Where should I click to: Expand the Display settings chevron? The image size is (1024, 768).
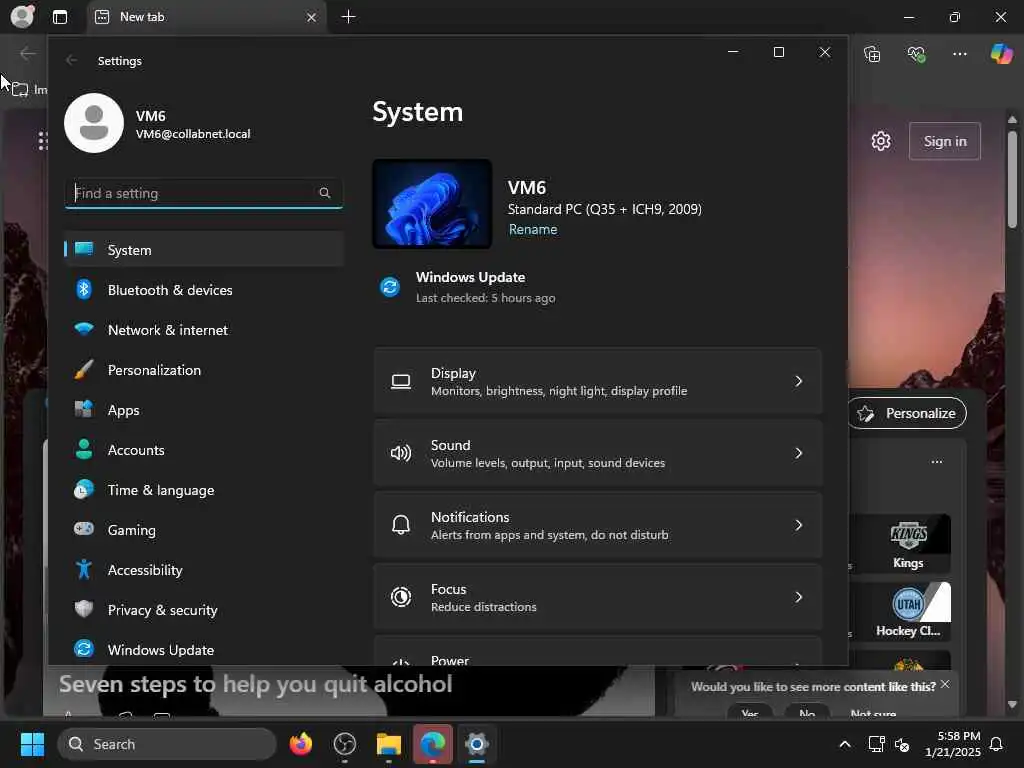[798, 381]
